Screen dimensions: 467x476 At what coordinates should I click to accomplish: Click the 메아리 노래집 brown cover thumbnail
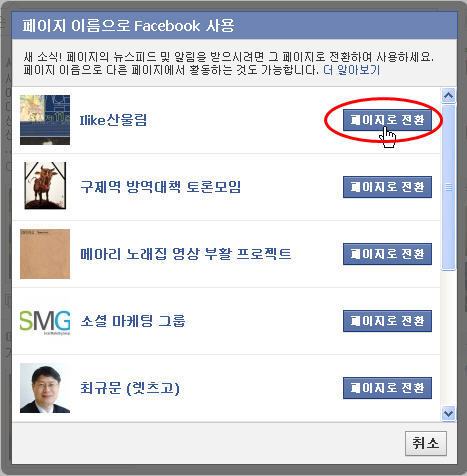click(45, 254)
